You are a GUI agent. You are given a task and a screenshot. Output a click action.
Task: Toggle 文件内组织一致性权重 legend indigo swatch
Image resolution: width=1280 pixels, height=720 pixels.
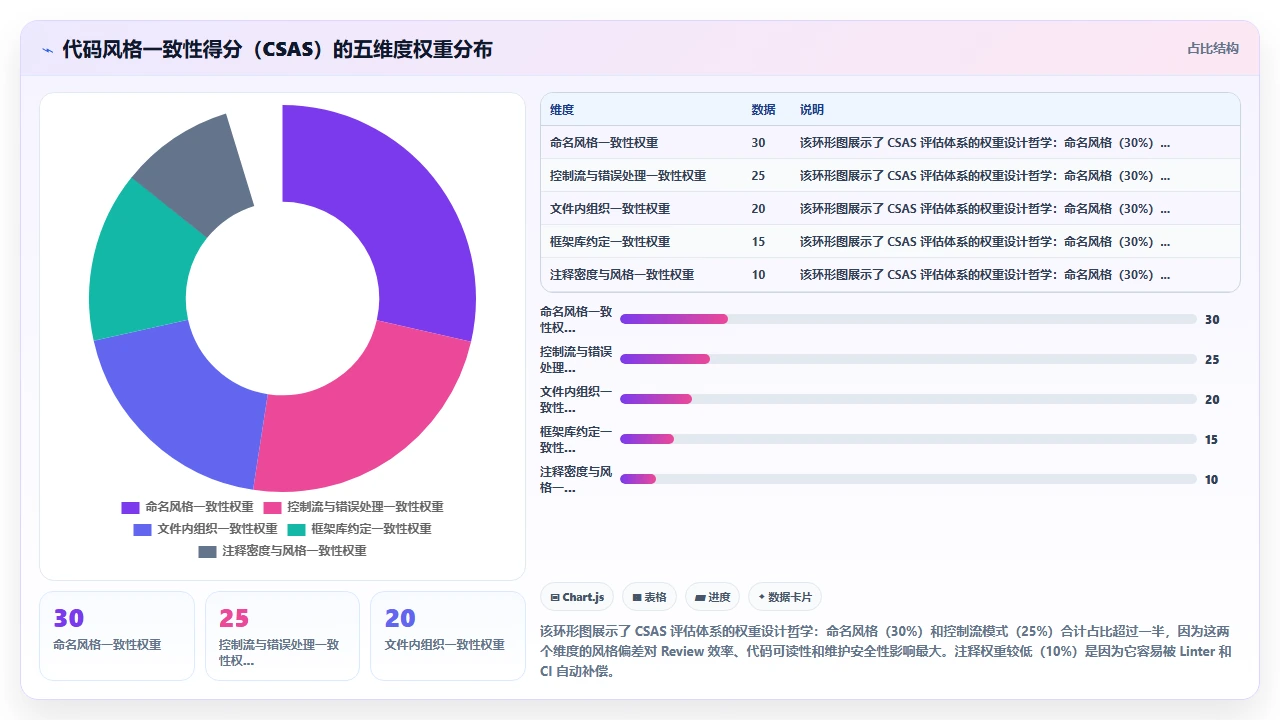coord(142,529)
